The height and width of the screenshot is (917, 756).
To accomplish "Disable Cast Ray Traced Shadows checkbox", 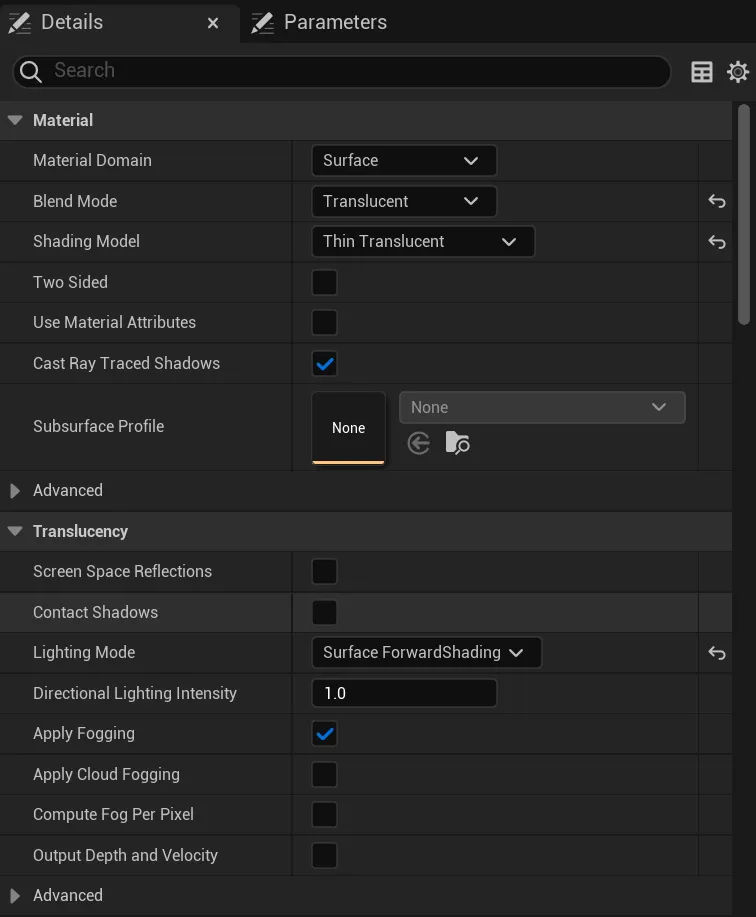I will [x=325, y=363].
